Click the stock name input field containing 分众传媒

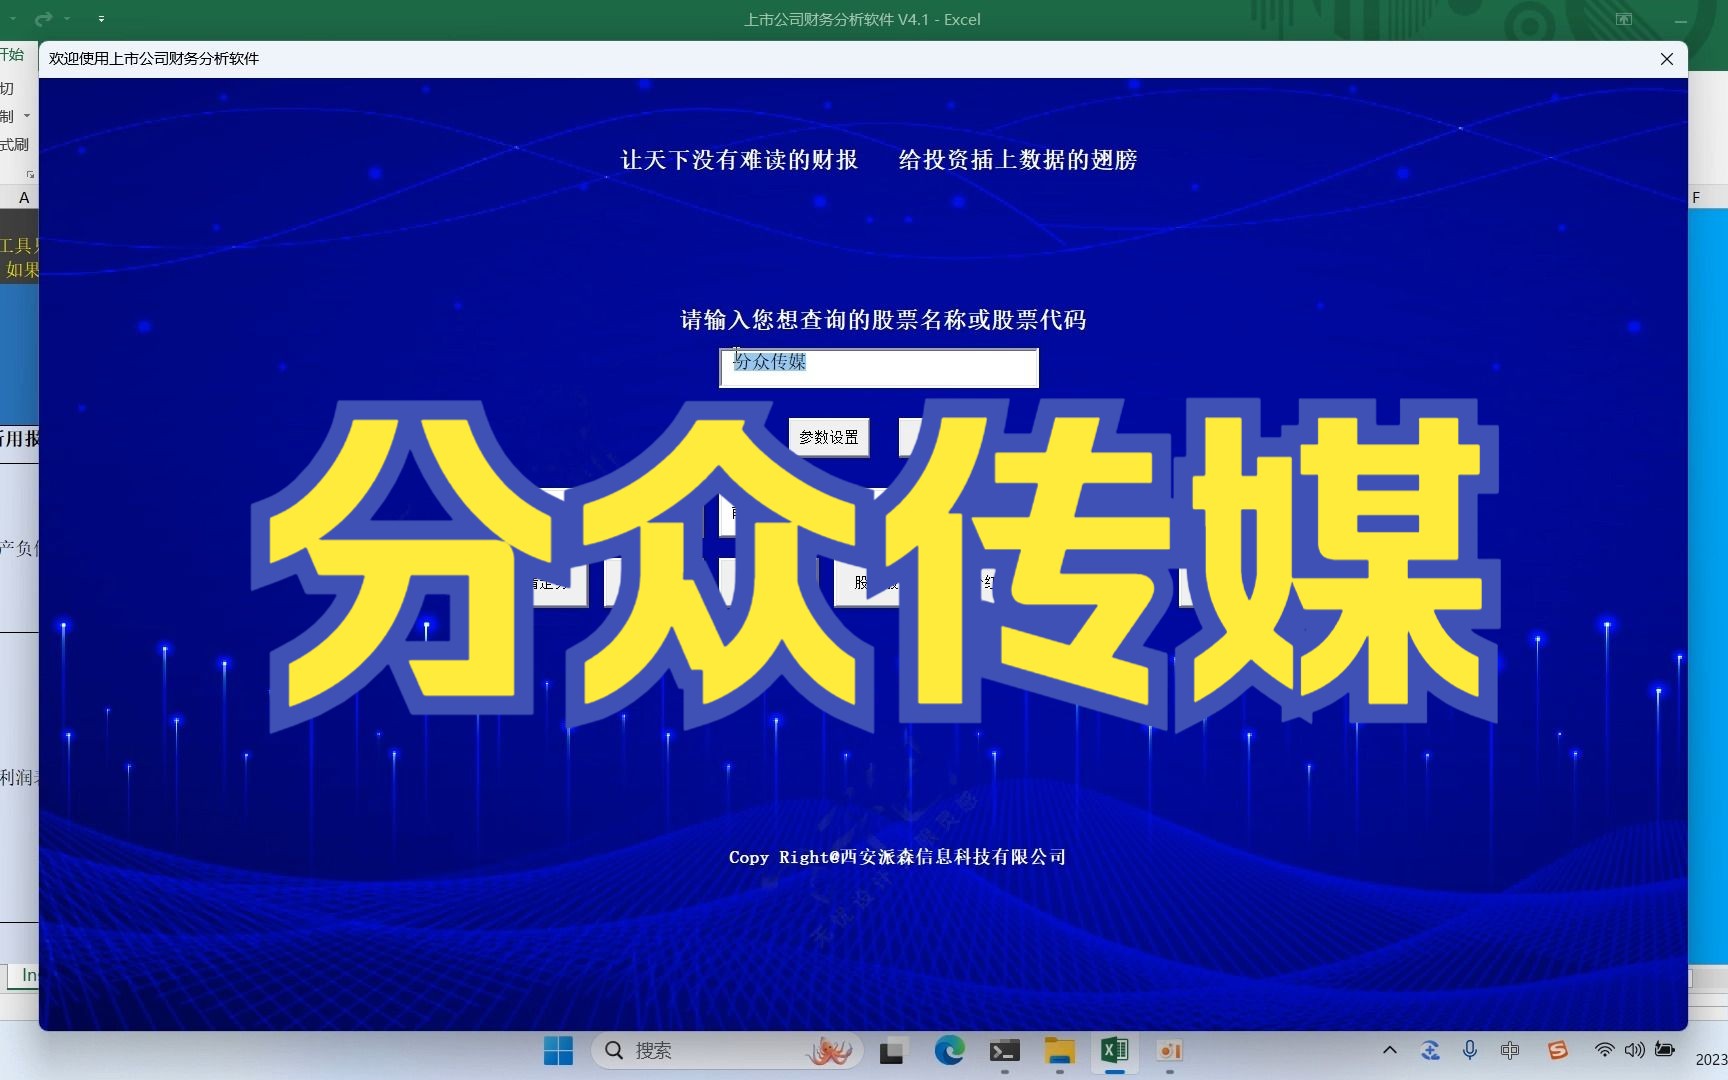[879, 368]
